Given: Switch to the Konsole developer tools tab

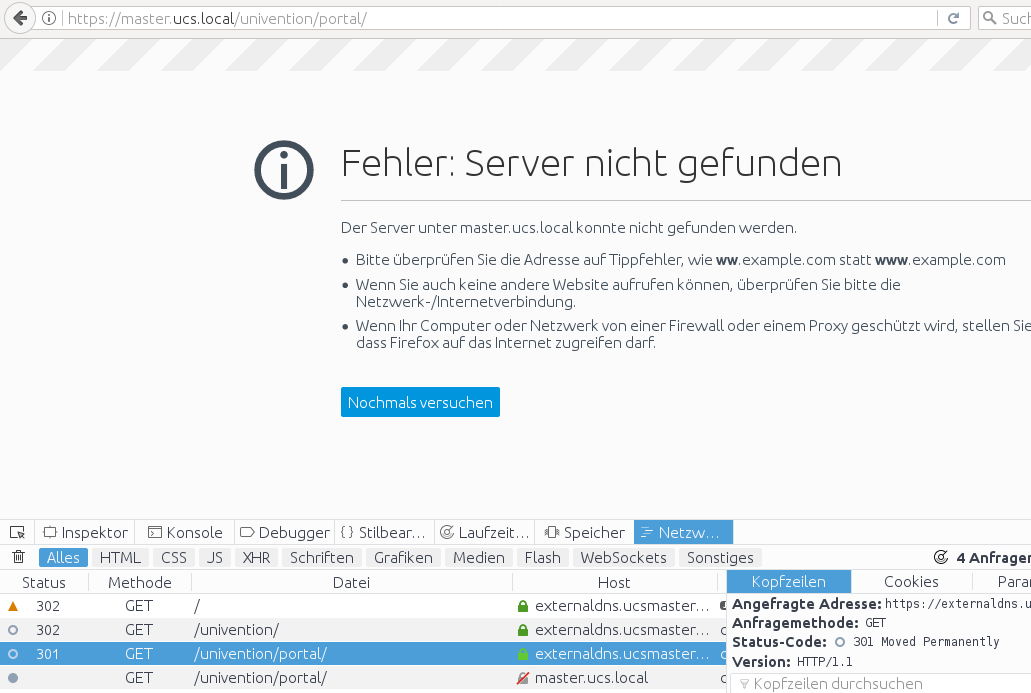Looking at the screenshot, I should click(x=185, y=532).
